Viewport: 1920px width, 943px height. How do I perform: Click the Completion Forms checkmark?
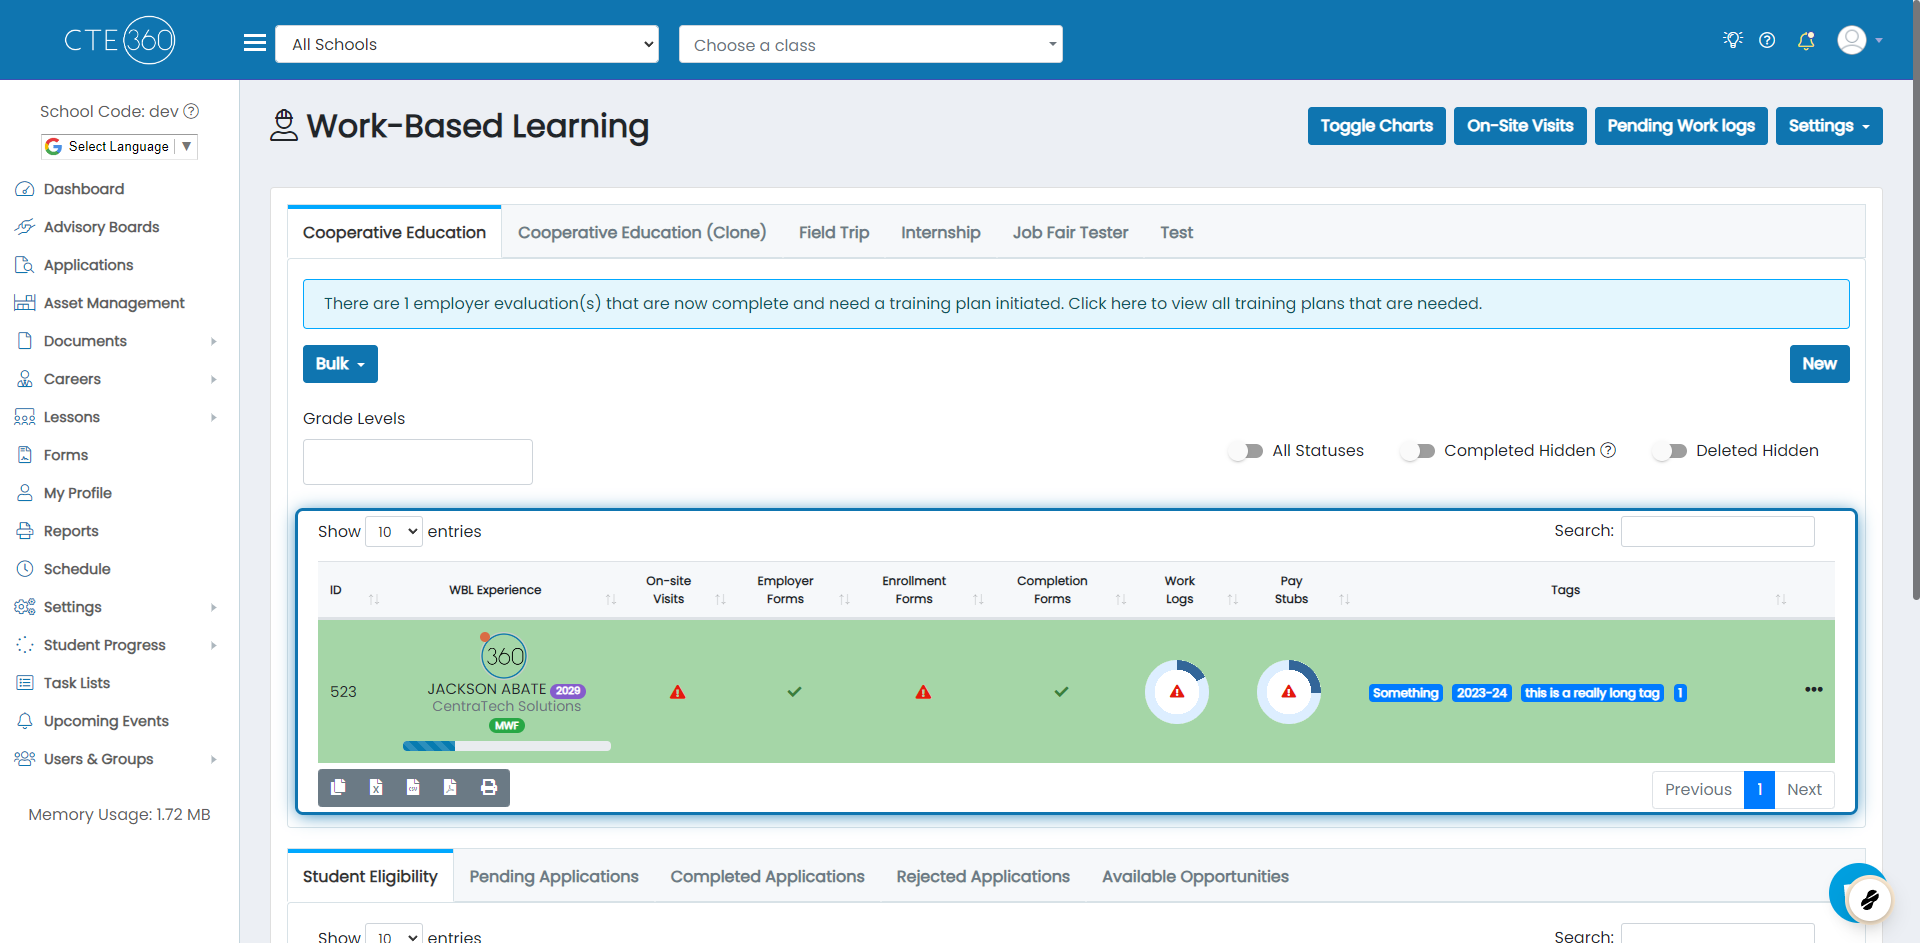1061,692
